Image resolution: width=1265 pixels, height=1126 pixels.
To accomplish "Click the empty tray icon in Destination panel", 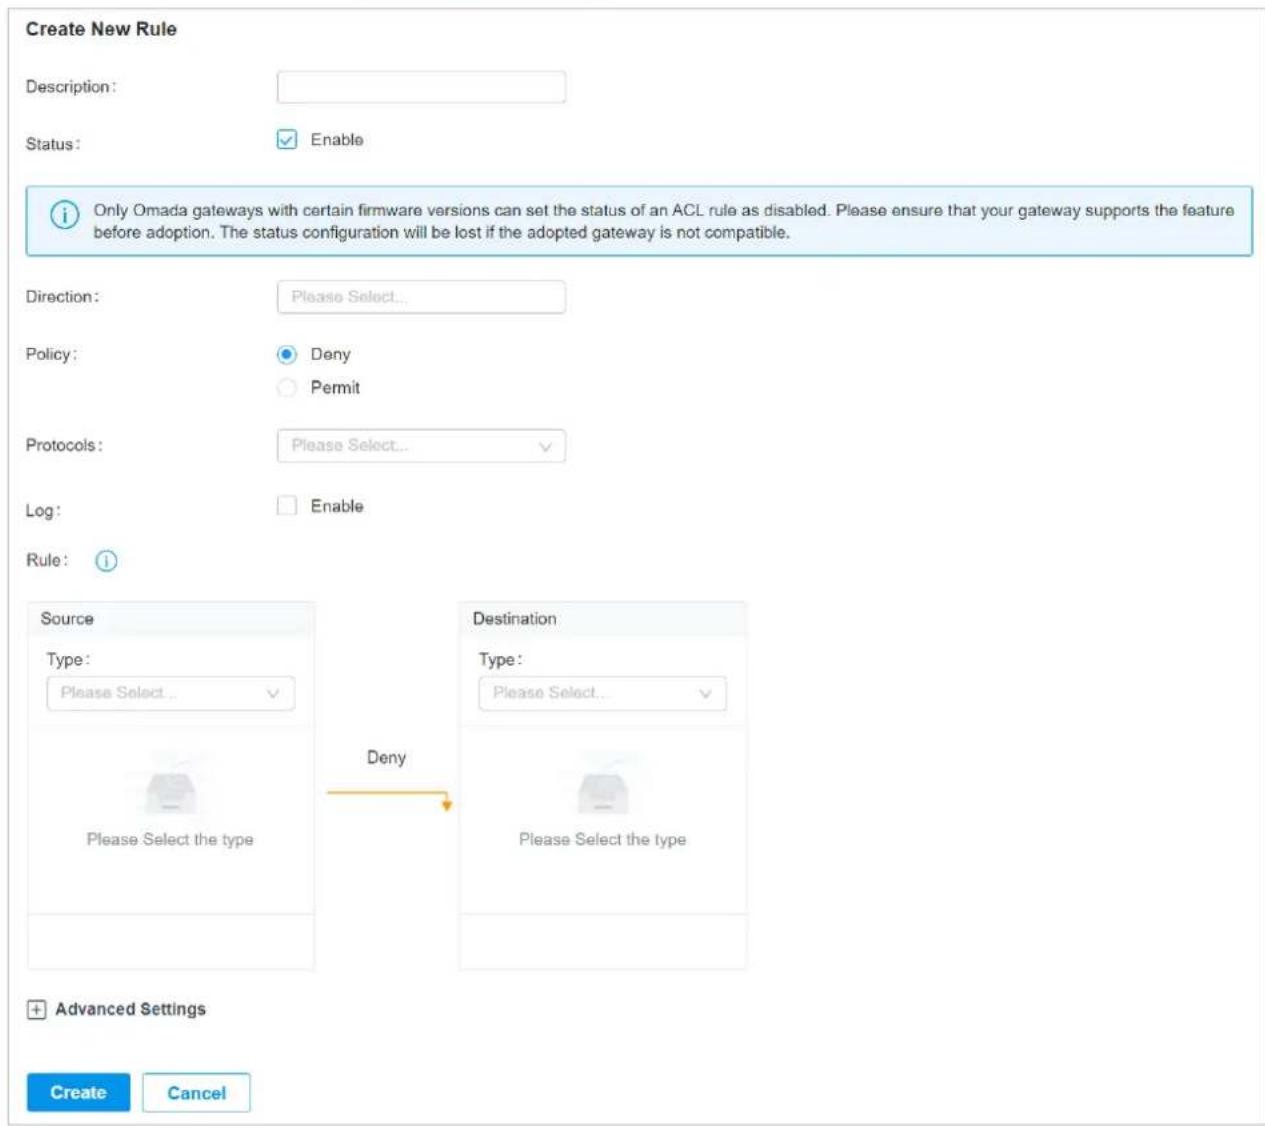I will click(x=603, y=789).
